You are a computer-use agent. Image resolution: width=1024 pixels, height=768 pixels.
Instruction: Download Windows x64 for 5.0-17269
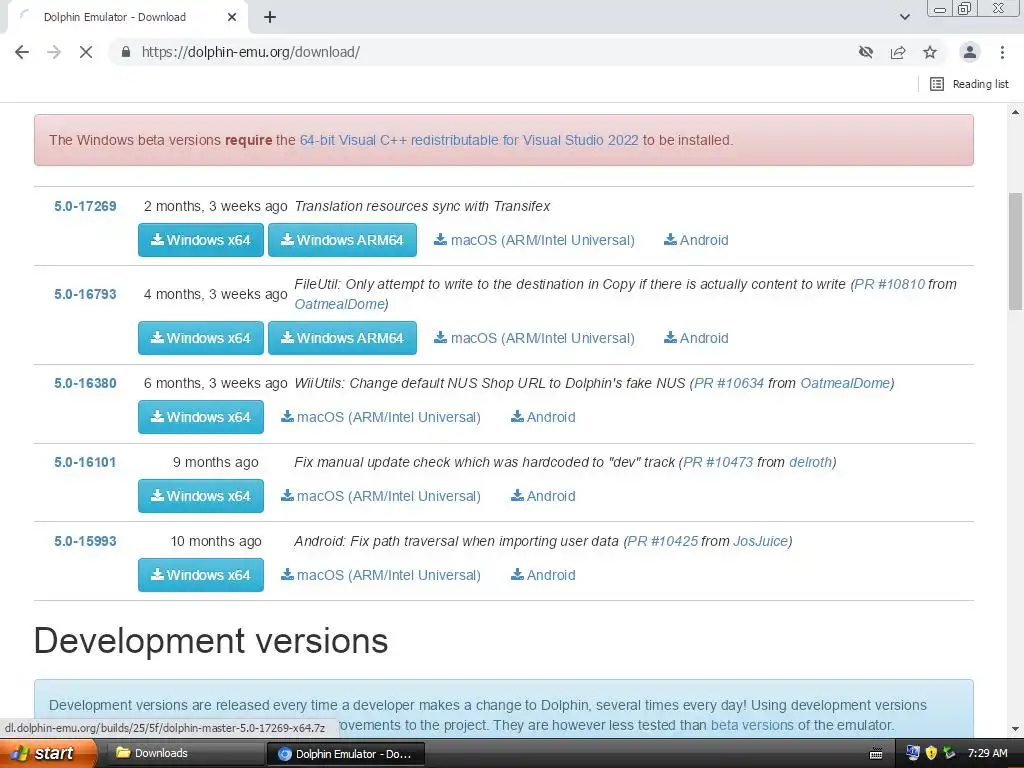pos(200,240)
